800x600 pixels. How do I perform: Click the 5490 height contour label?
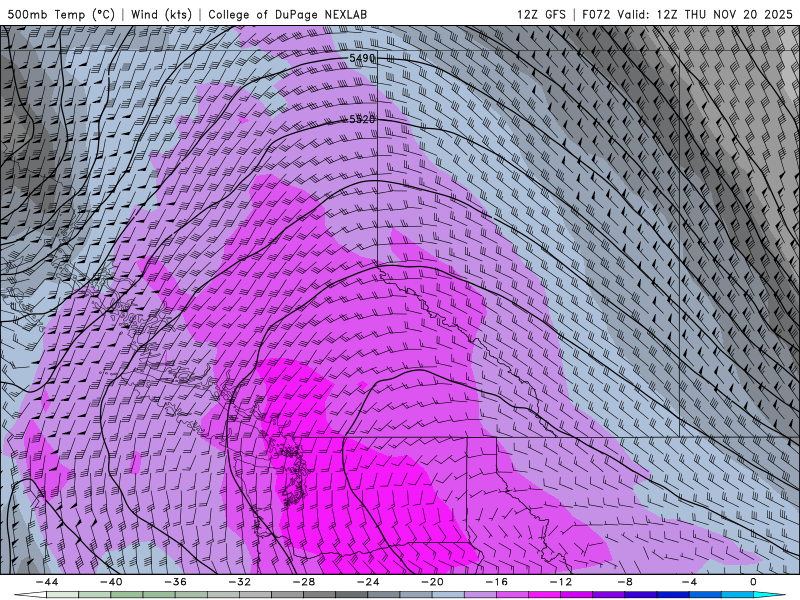[362, 58]
